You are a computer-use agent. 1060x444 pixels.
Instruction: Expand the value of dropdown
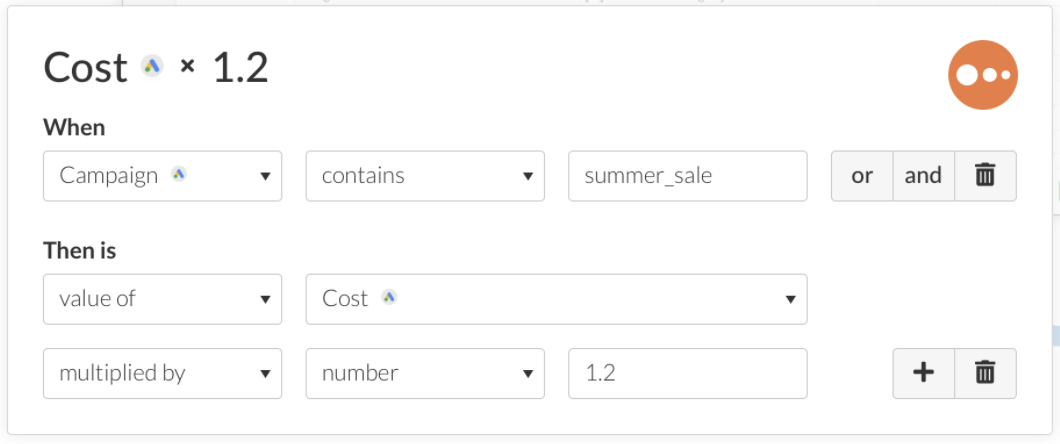(x=162, y=299)
